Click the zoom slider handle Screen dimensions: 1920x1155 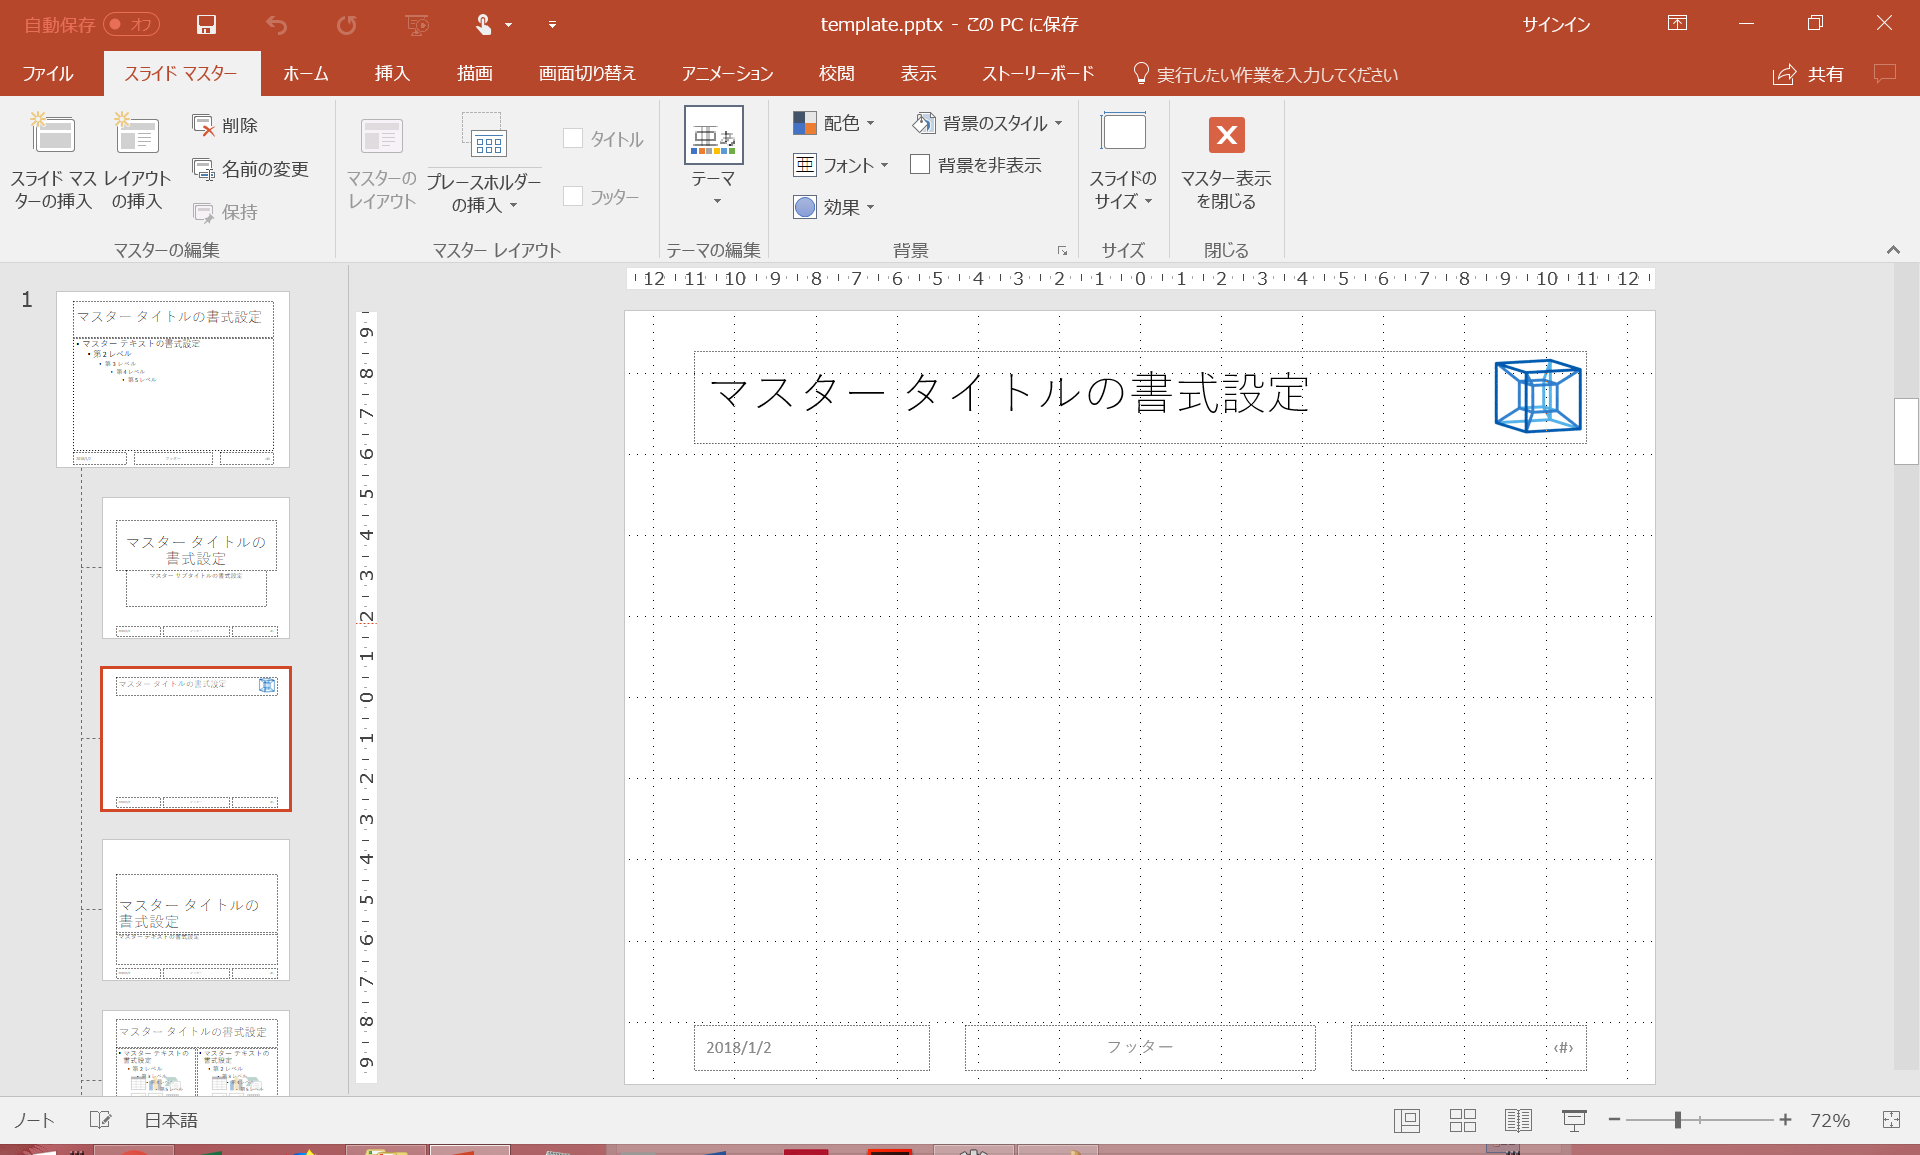[1678, 1120]
